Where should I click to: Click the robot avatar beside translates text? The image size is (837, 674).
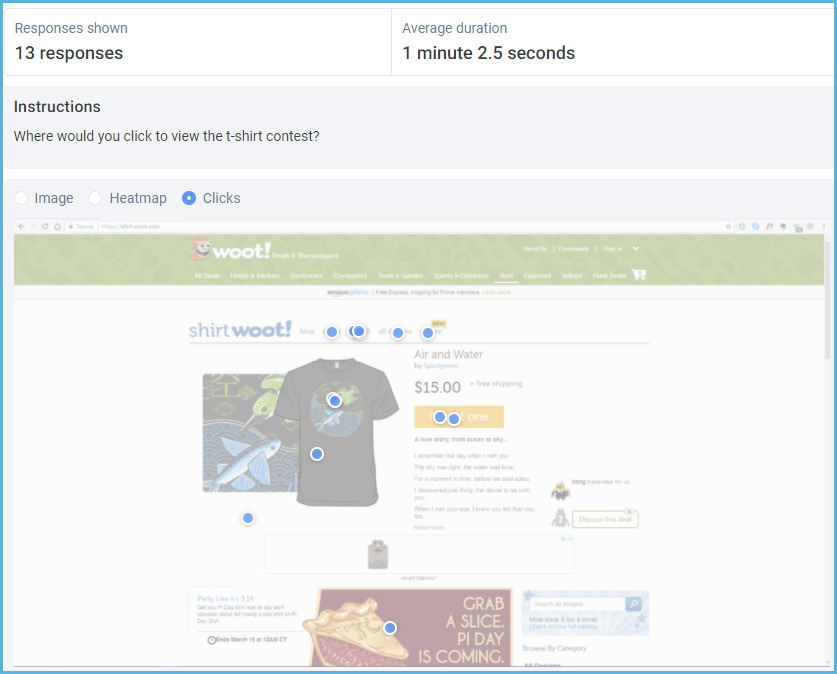pyautogui.click(x=560, y=490)
